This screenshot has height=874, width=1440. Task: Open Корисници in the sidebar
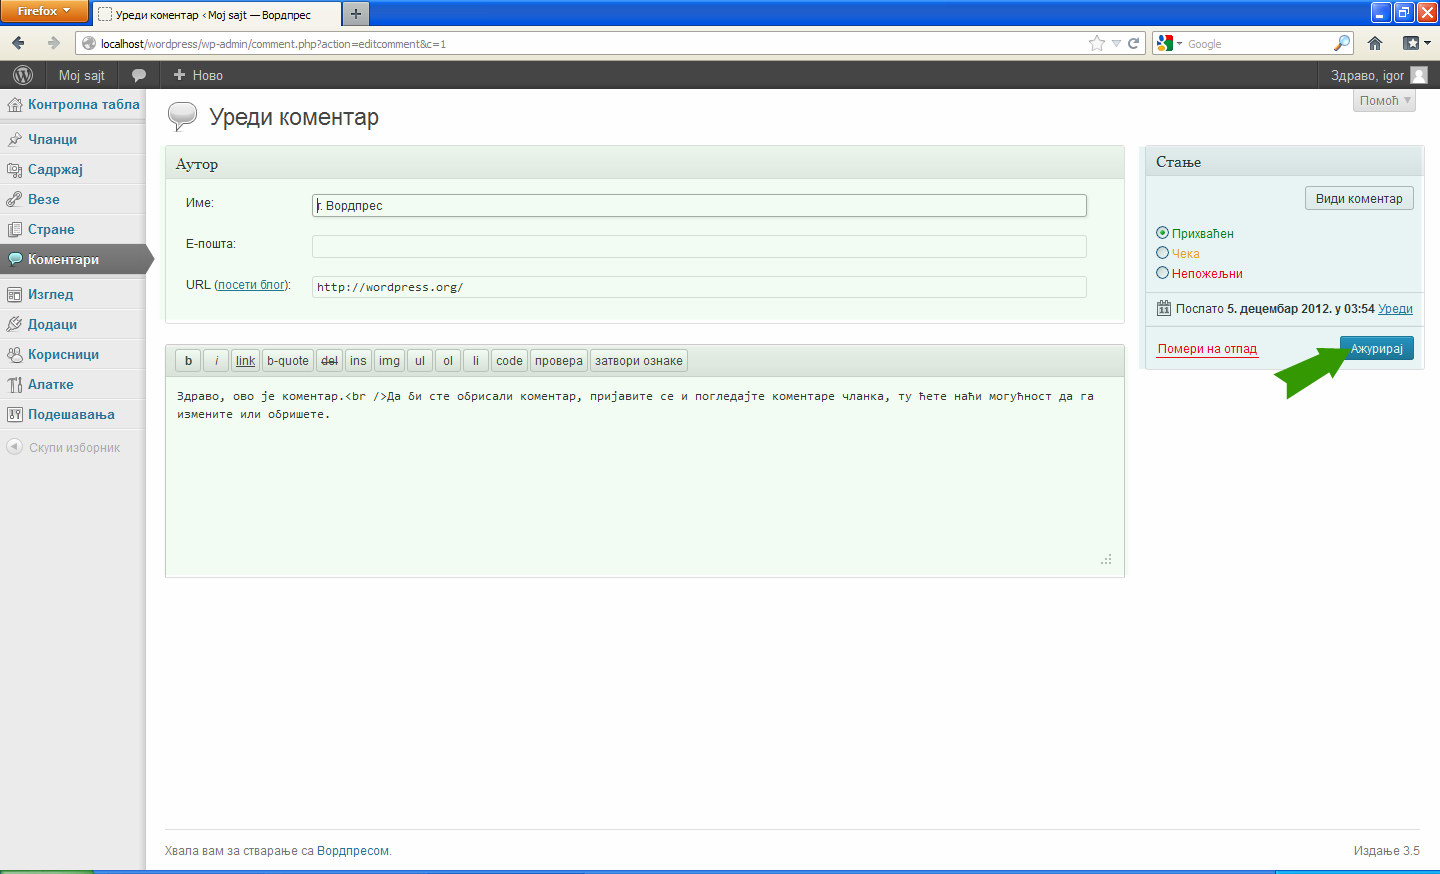point(63,355)
